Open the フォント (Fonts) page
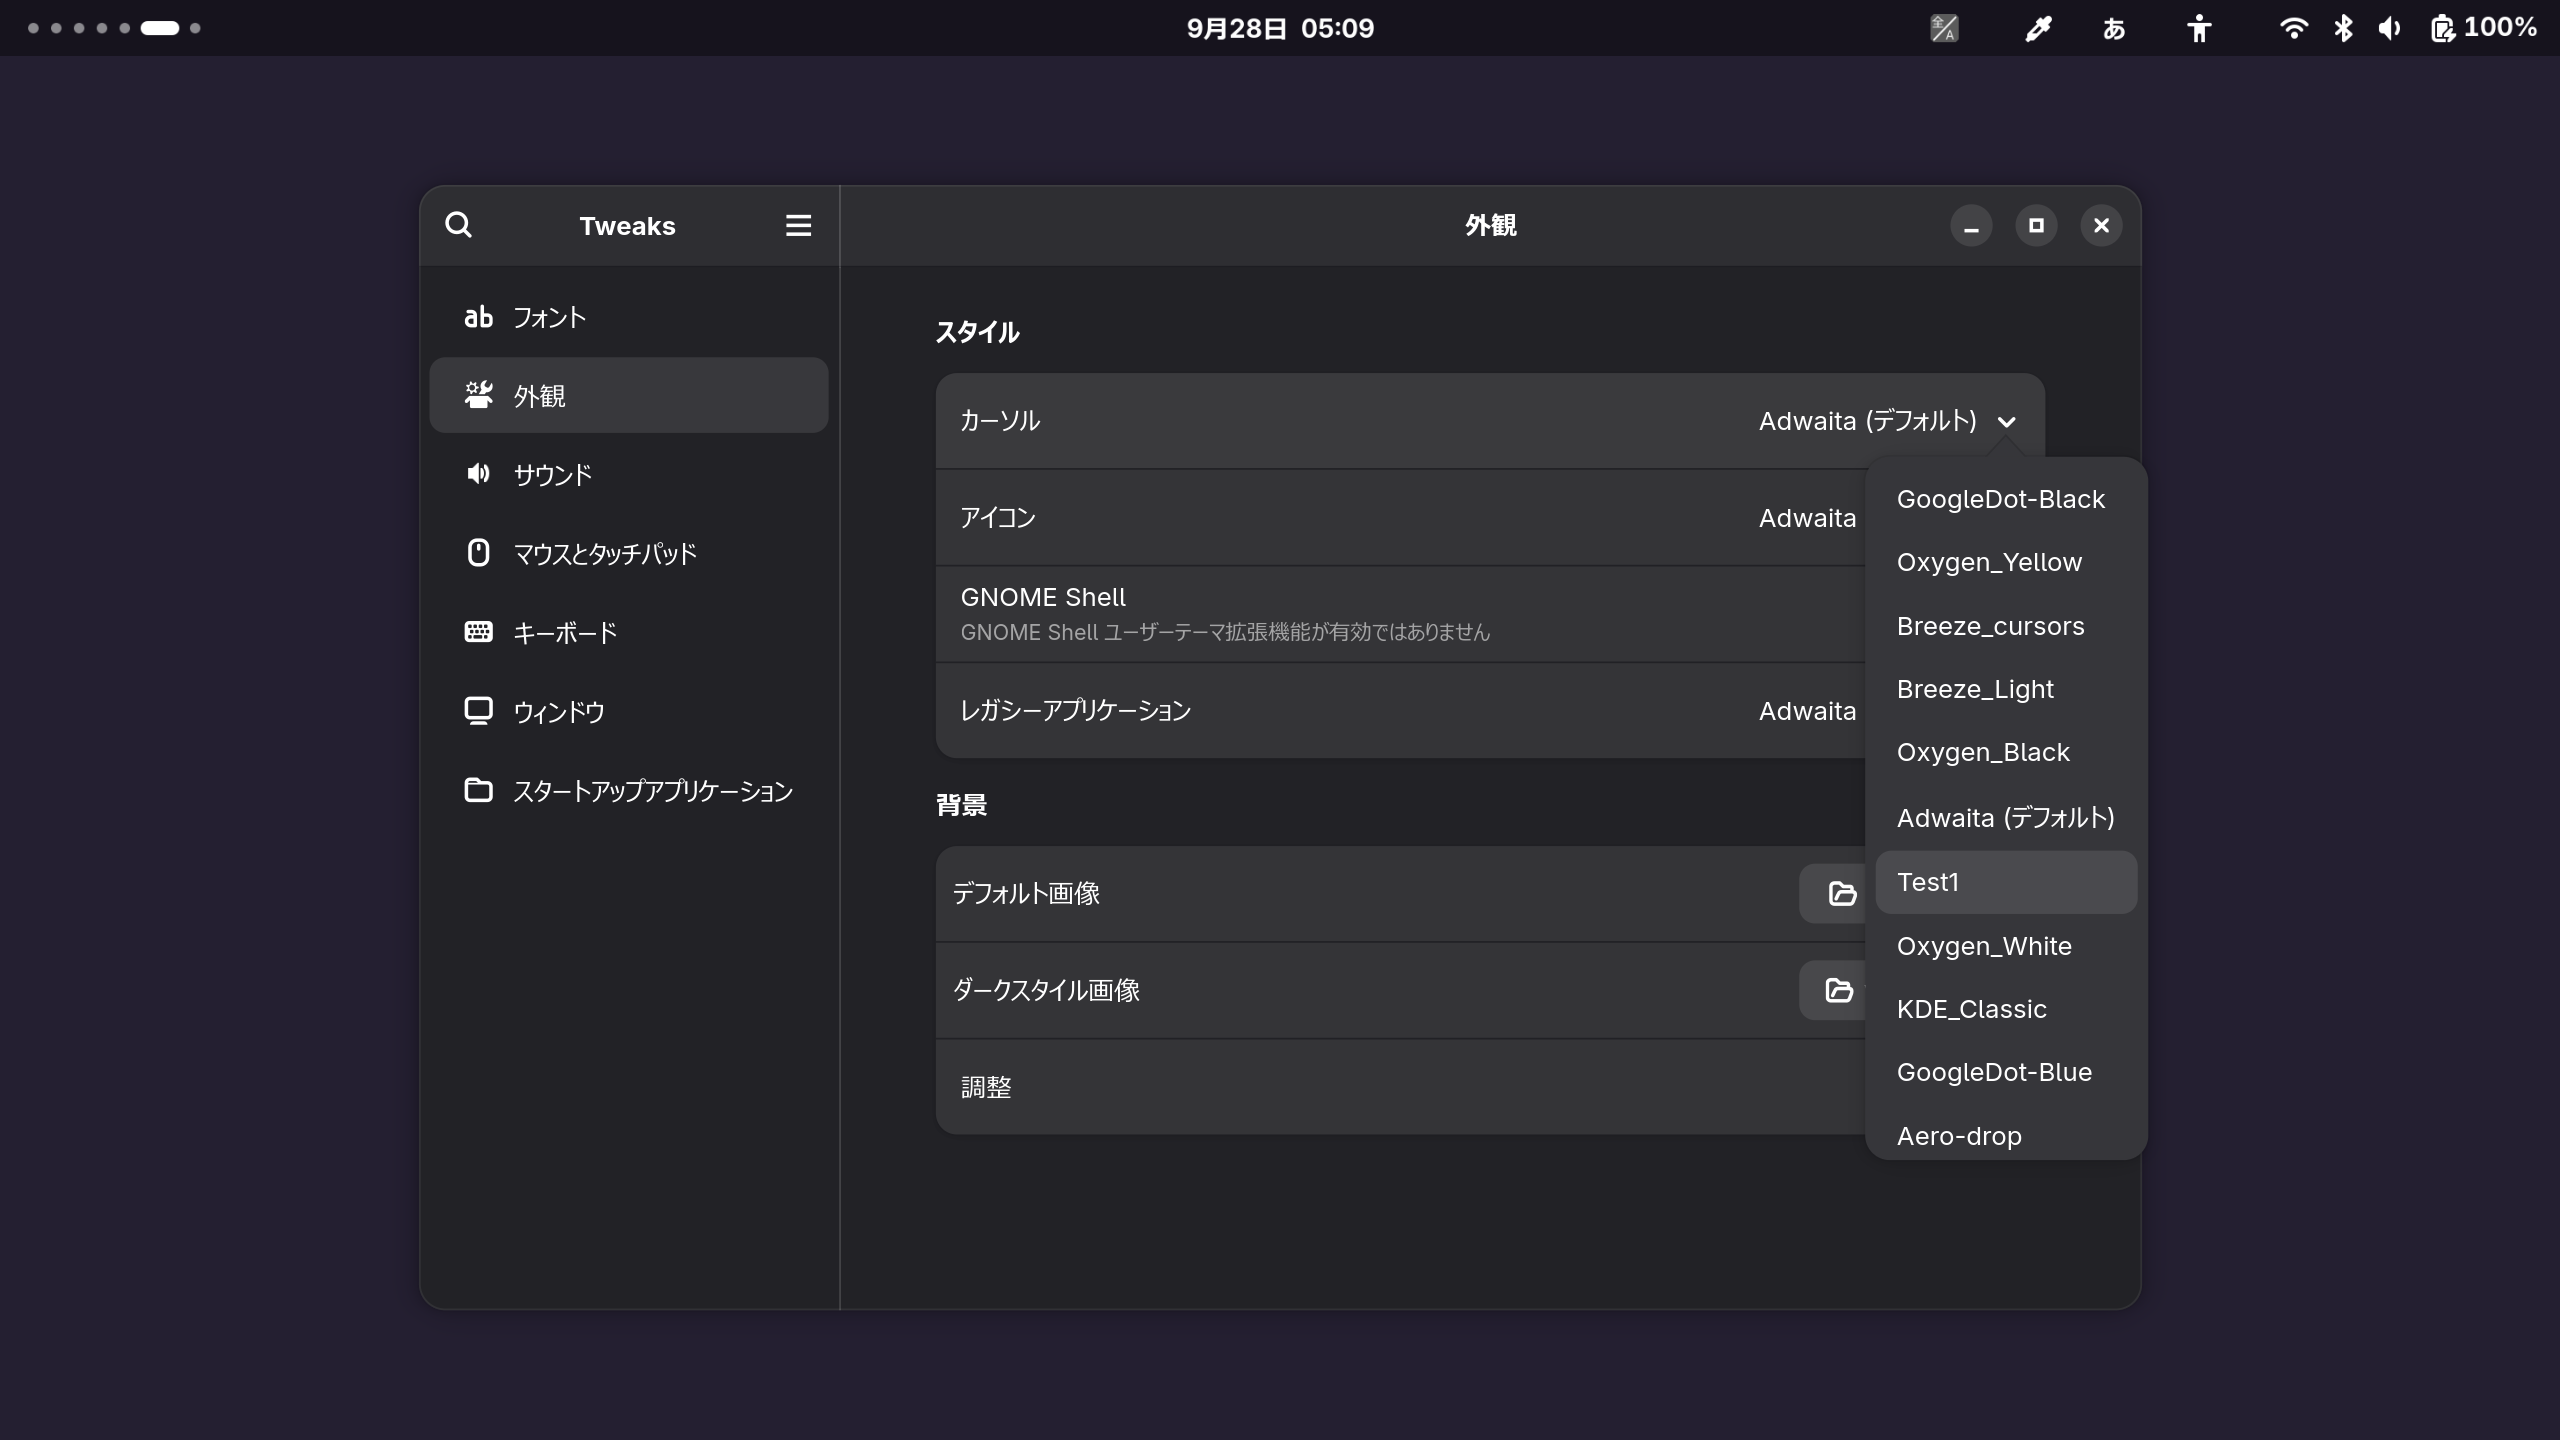The image size is (2560, 1440). point(629,317)
